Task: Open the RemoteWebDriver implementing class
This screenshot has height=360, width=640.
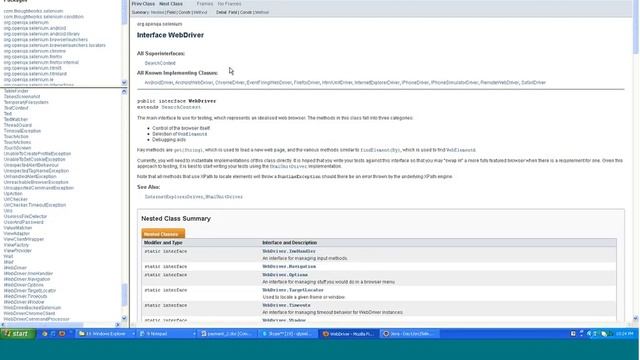Action: click(500, 82)
